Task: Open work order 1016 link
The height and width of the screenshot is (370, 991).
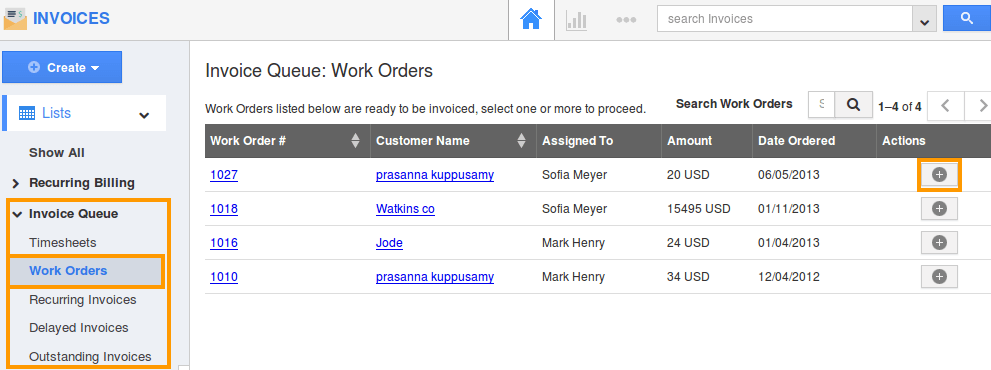Action: [x=224, y=243]
